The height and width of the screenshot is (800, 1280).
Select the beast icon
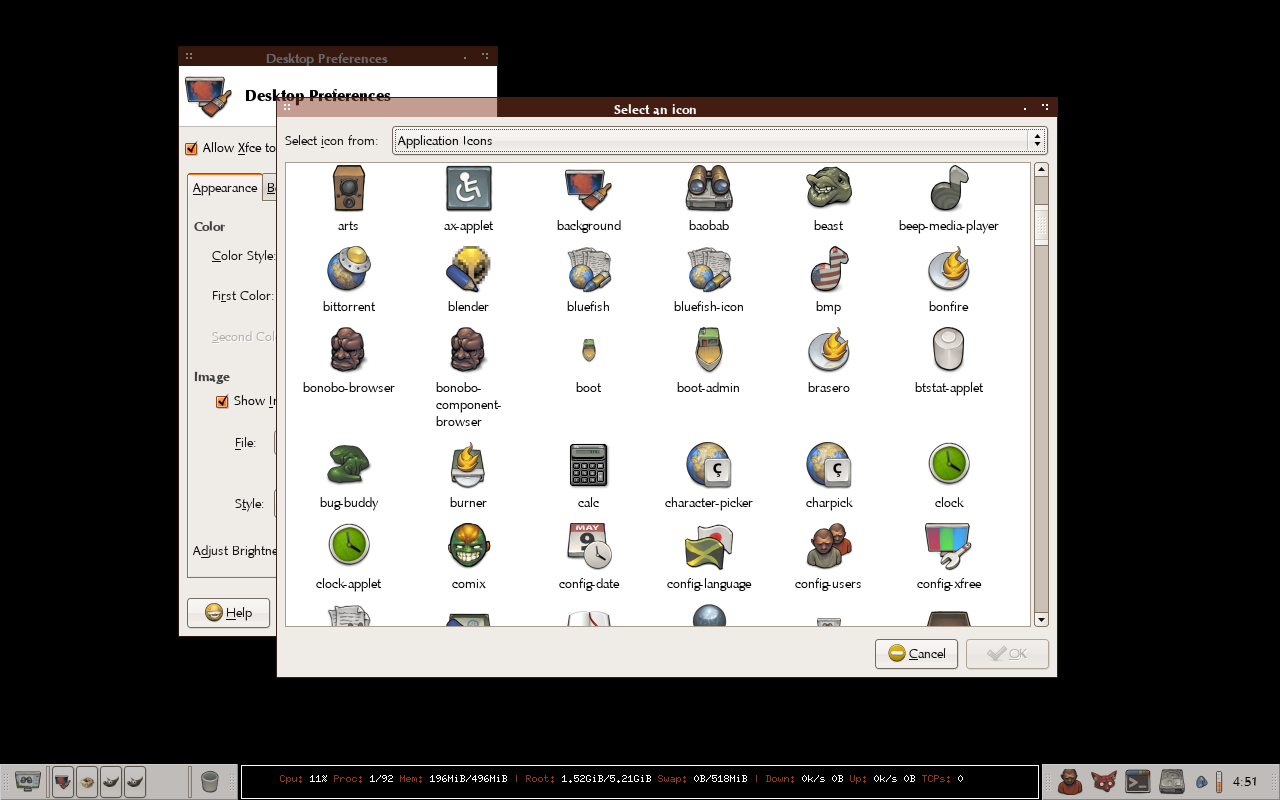(828, 188)
